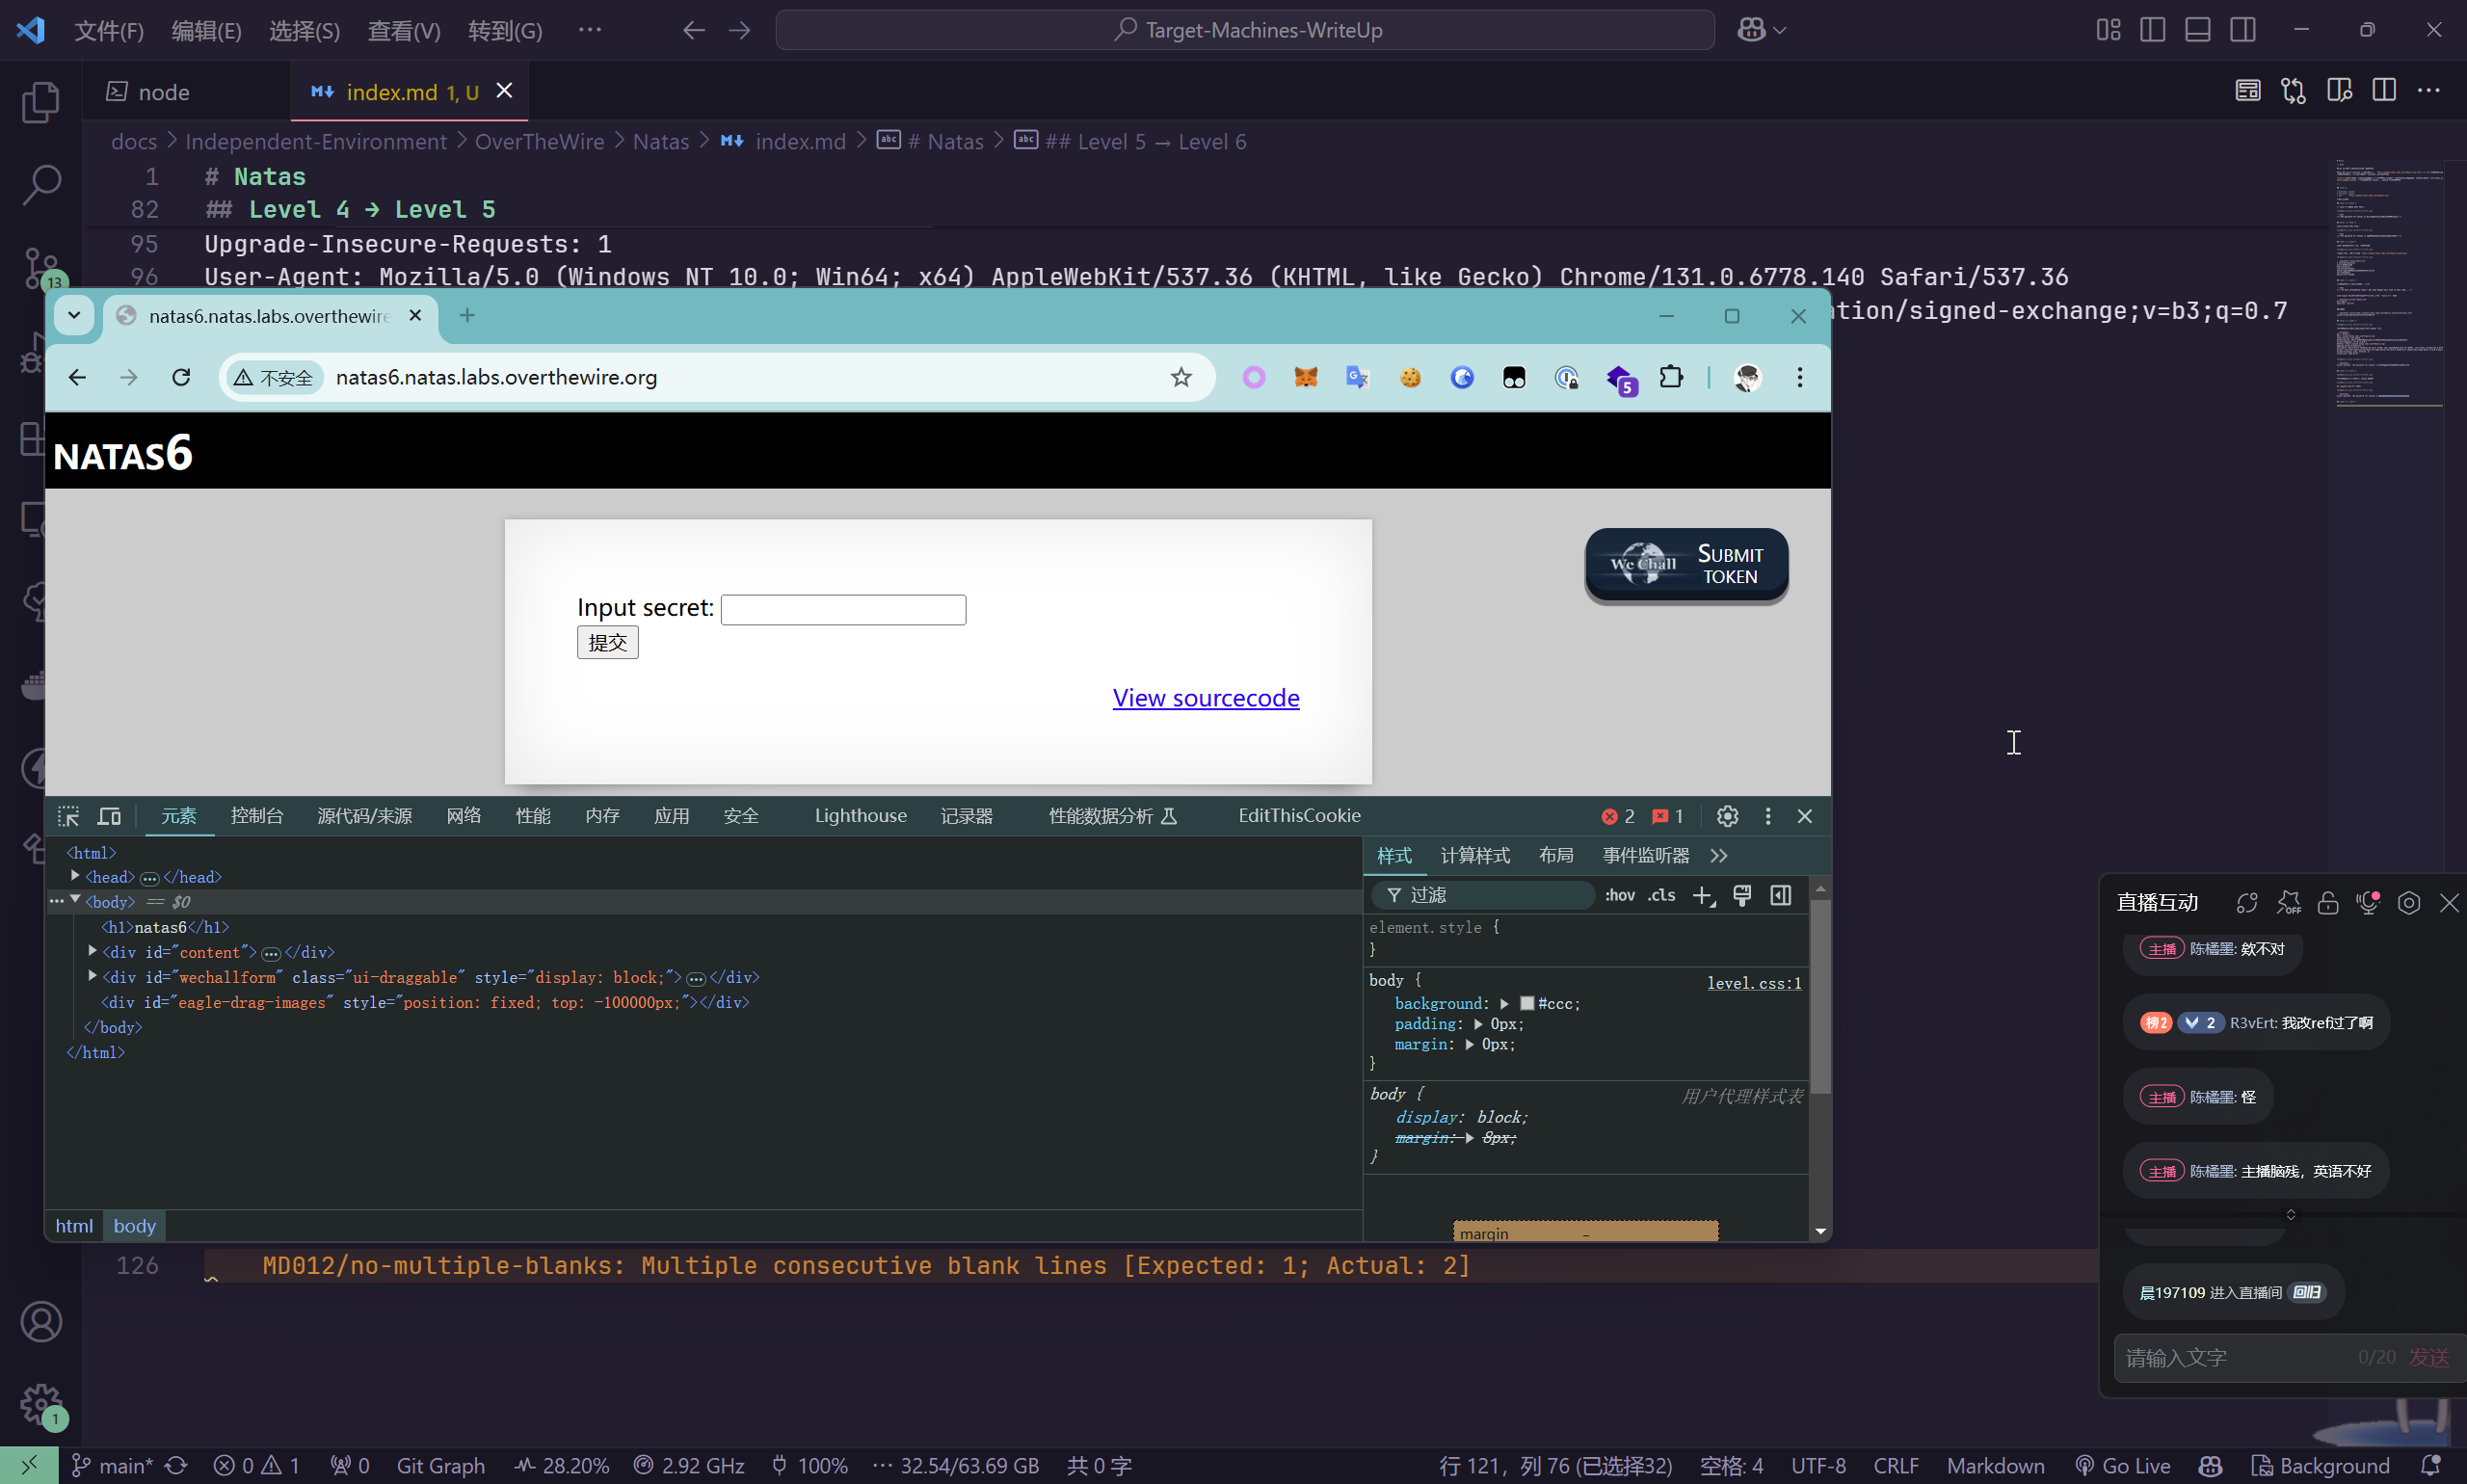
Task: Click the 提交 submit button
Action: click(607, 643)
